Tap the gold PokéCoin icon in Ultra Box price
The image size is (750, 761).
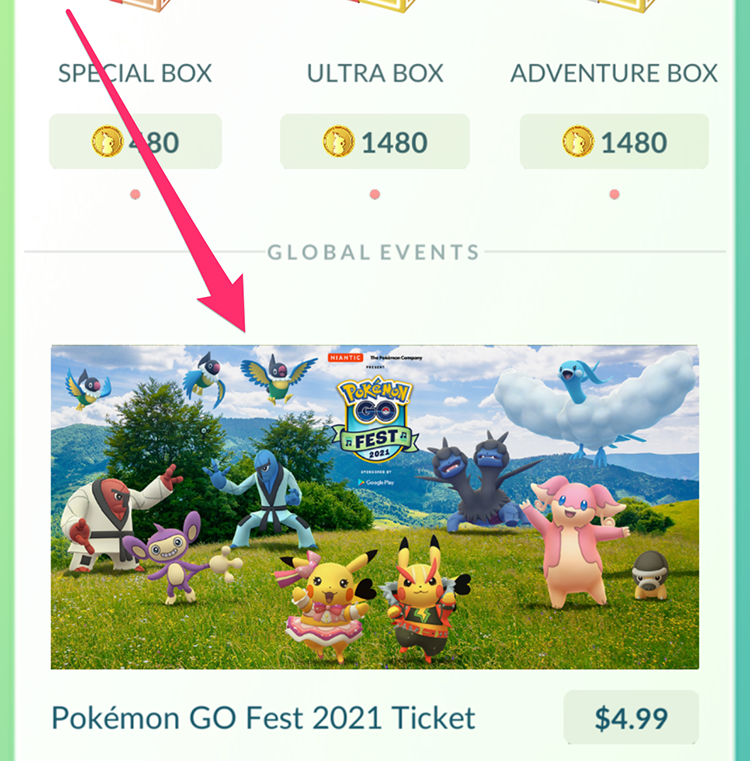(x=338, y=141)
